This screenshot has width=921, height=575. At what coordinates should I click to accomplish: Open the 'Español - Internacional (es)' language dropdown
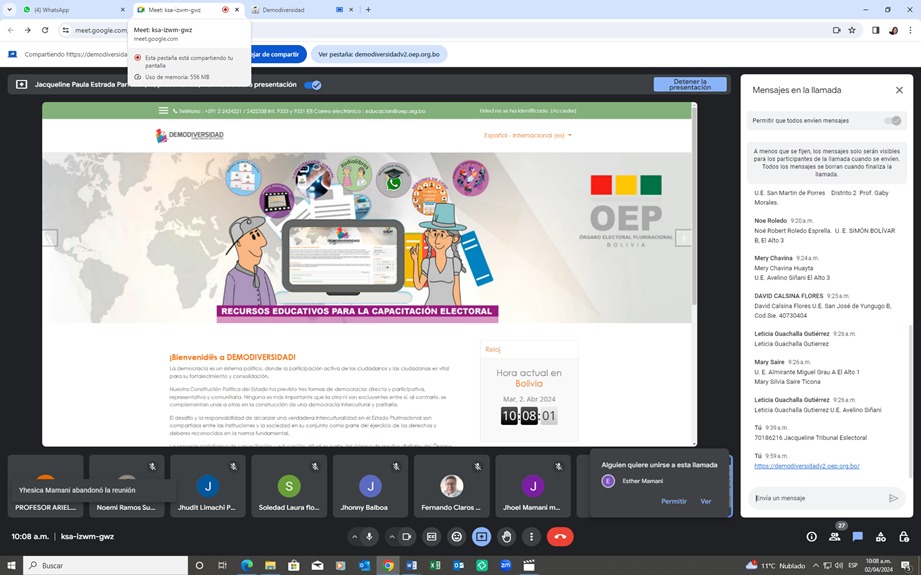[x=528, y=135]
